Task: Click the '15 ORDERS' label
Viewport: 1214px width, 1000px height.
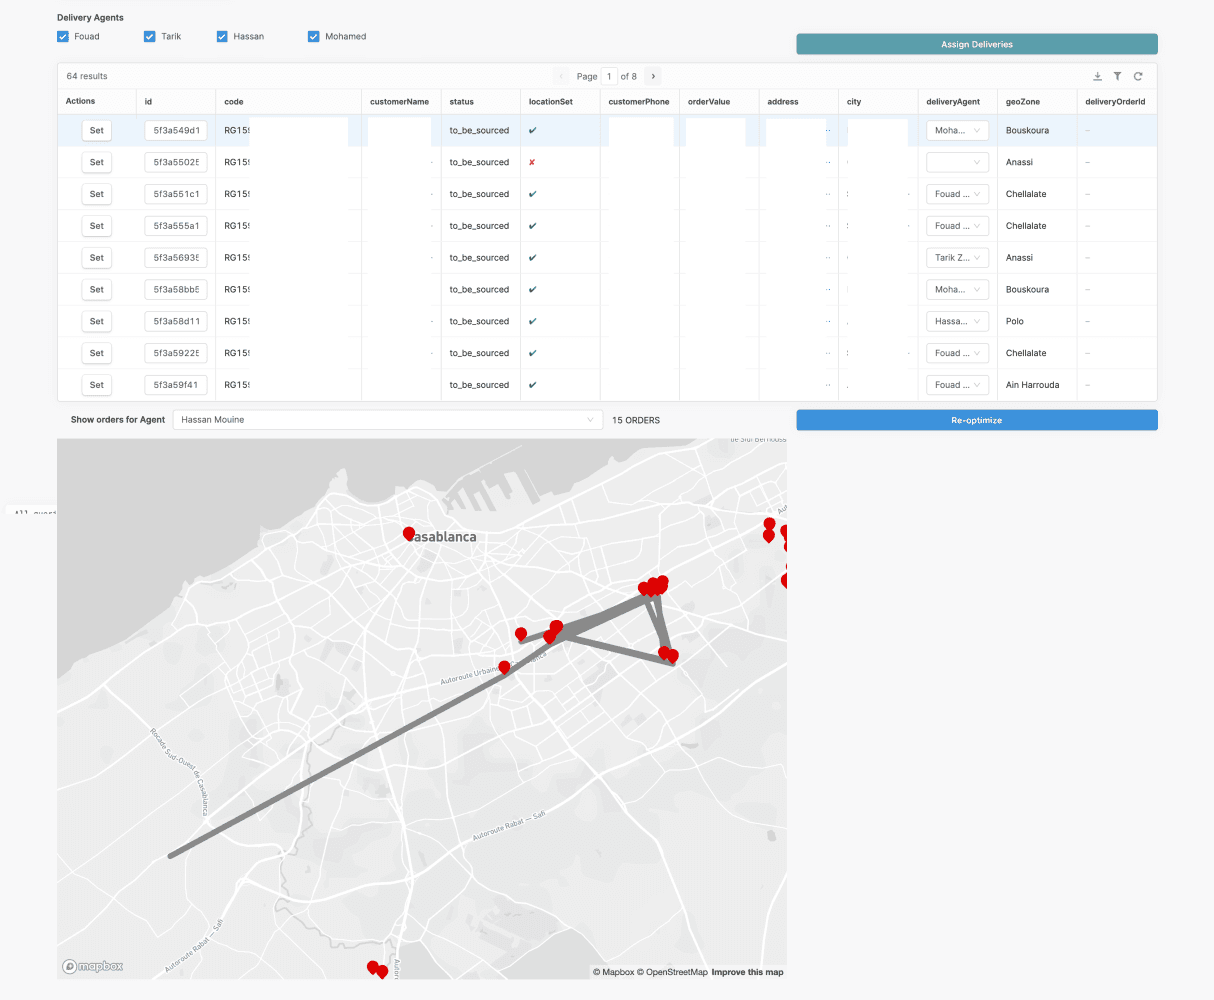Action: [636, 420]
